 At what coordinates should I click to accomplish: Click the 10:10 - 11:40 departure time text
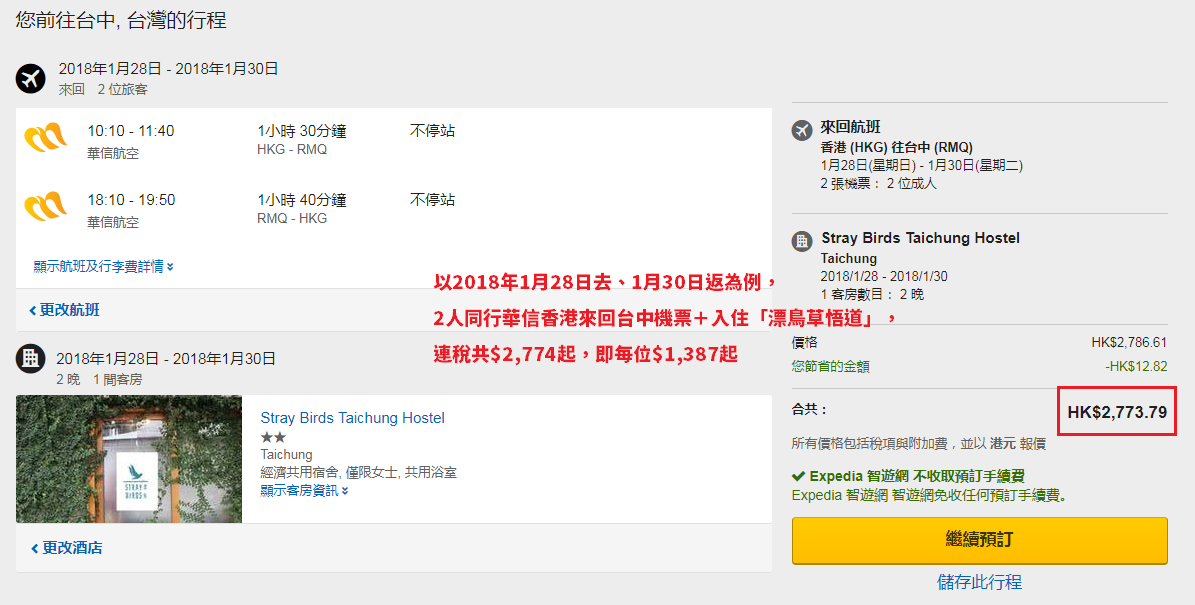pyautogui.click(x=130, y=131)
